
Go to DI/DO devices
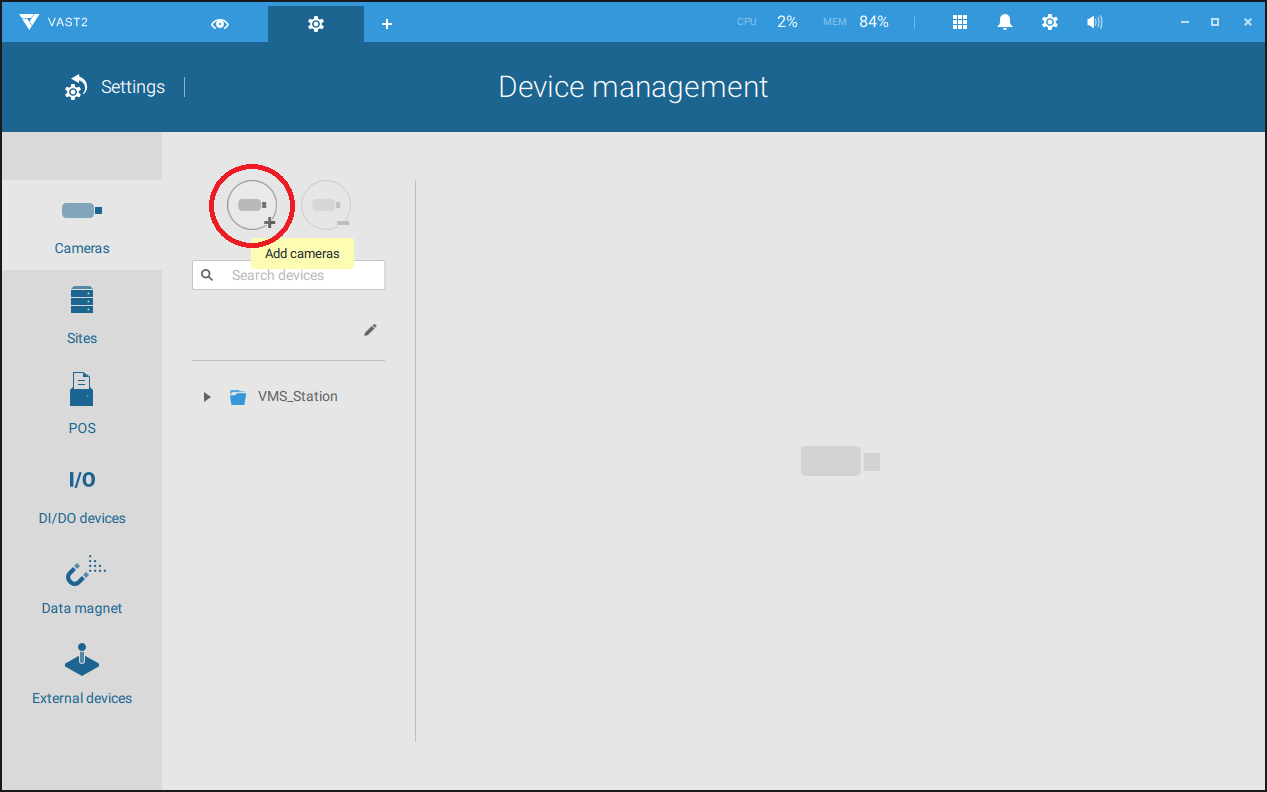[82, 495]
